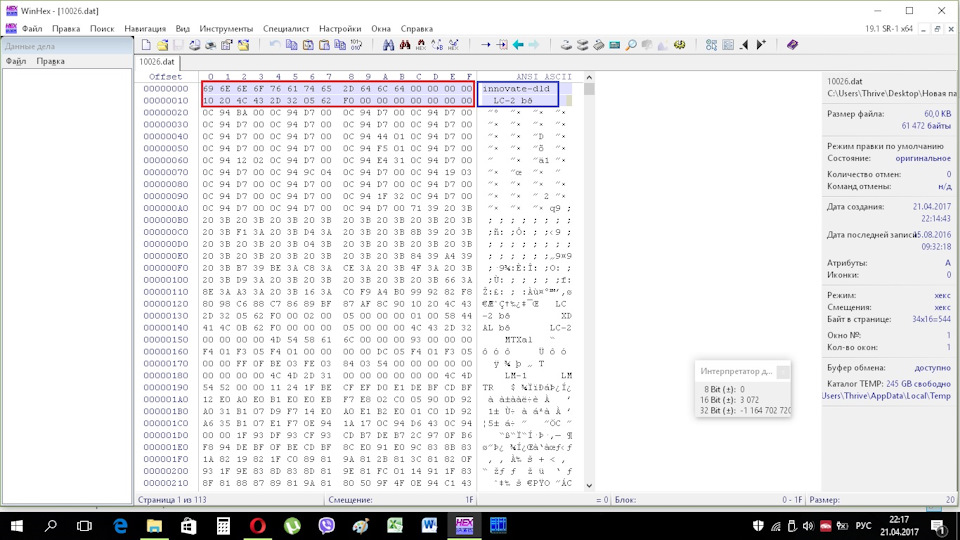960x540 pixels.
Task: Open the Инструменты menu
Action: (226, 29)
